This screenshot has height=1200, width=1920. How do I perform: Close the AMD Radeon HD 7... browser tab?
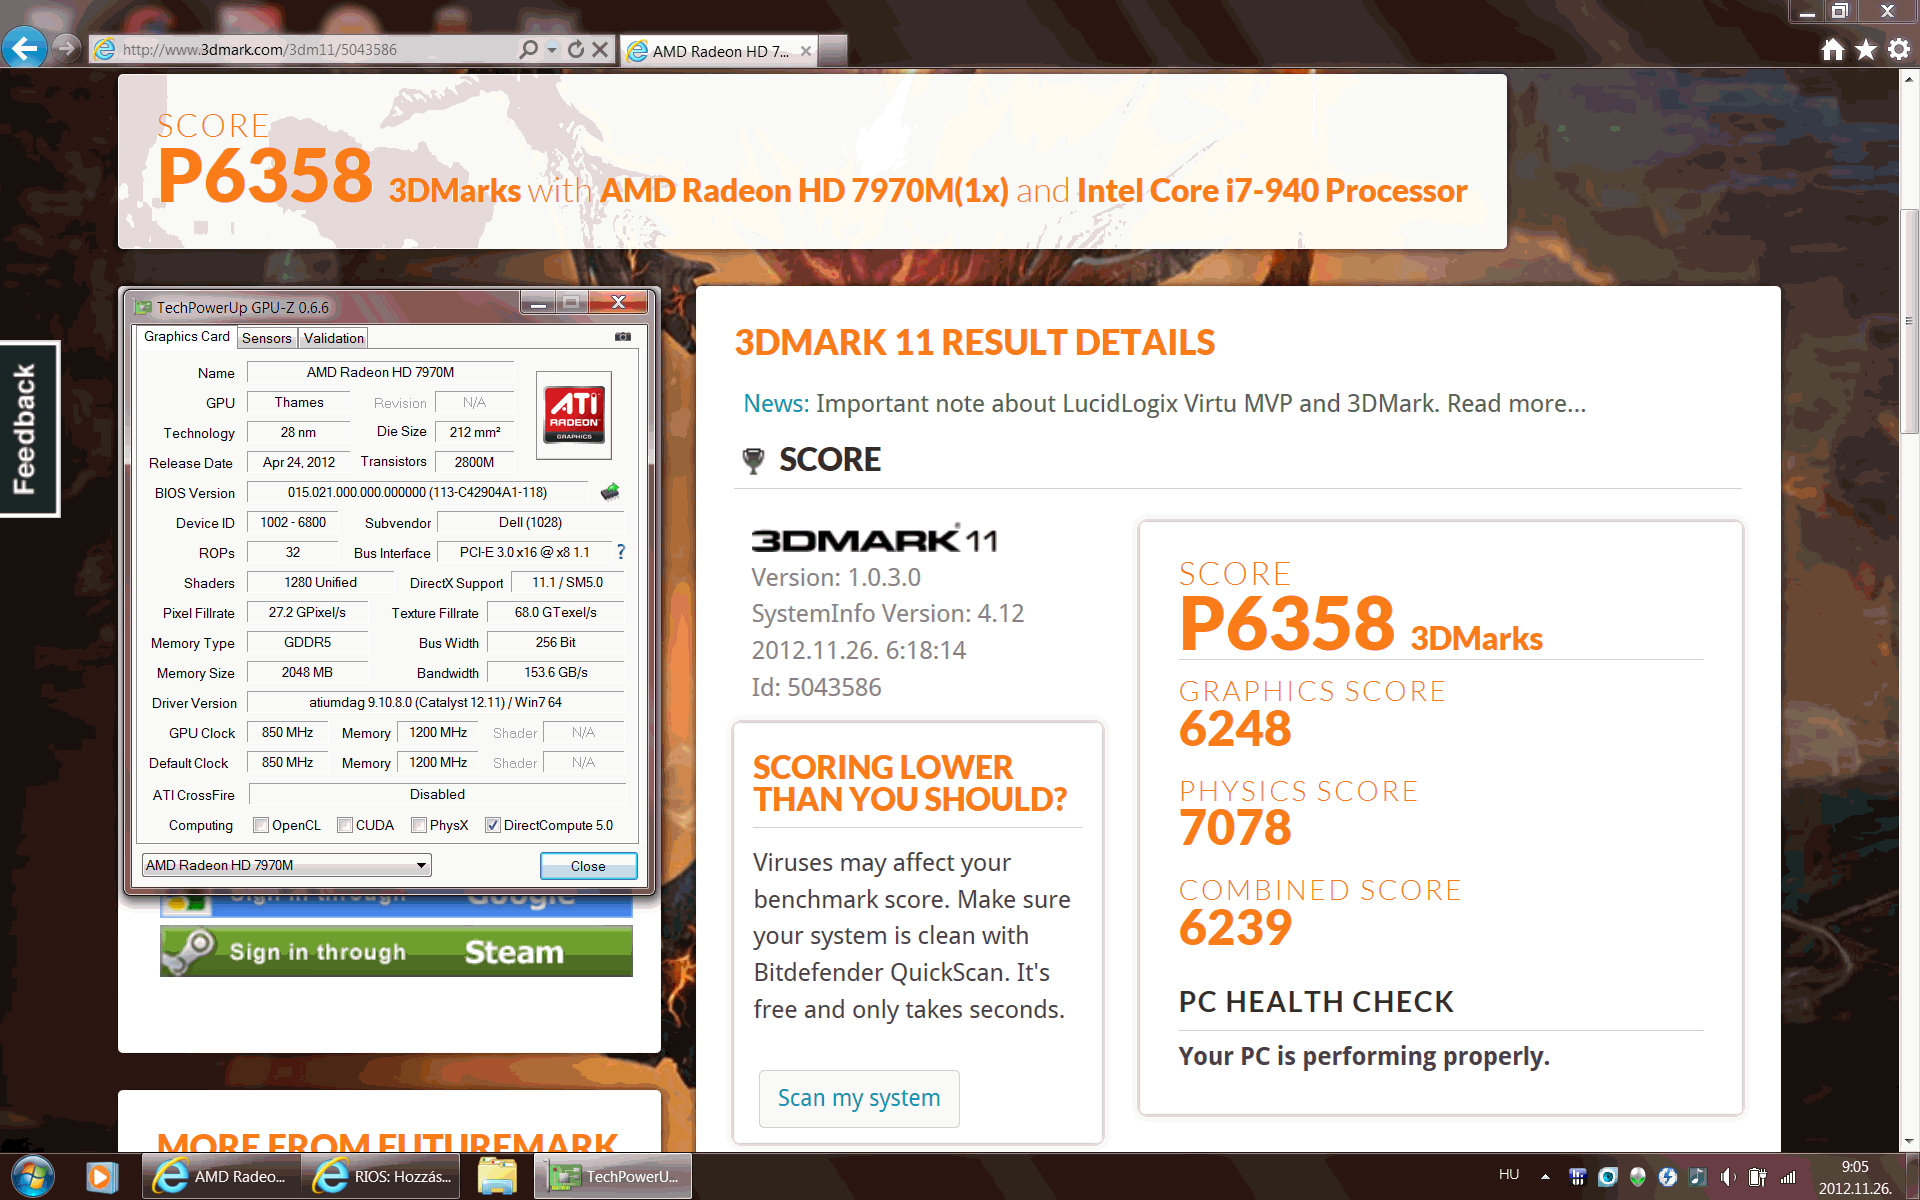point(806,51)
